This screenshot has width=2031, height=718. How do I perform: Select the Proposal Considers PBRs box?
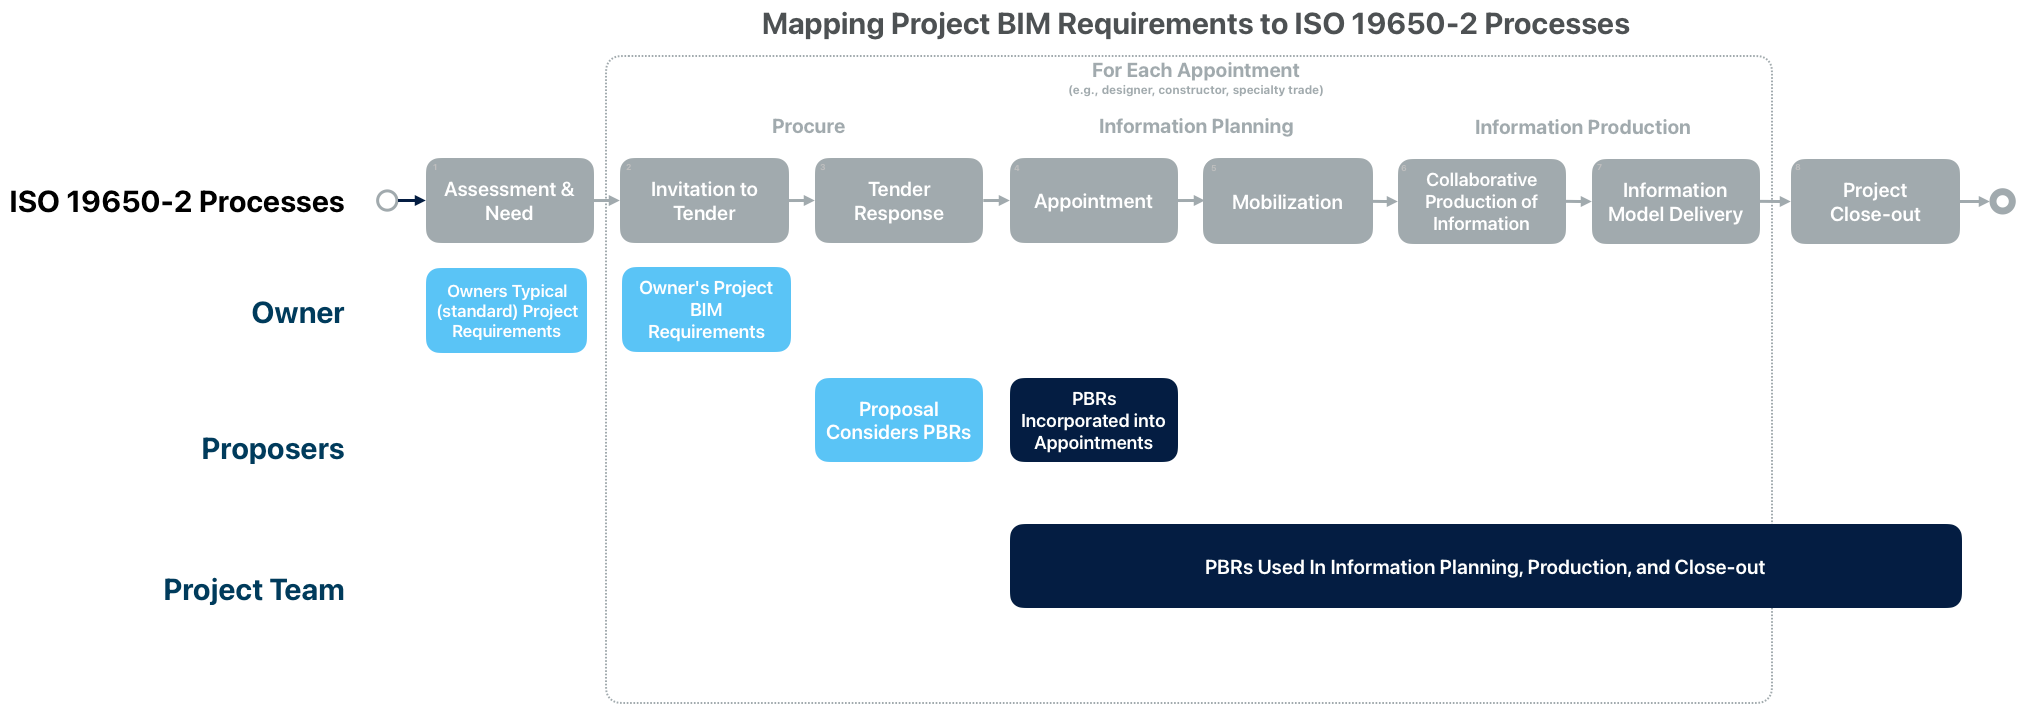click(898, 420)
